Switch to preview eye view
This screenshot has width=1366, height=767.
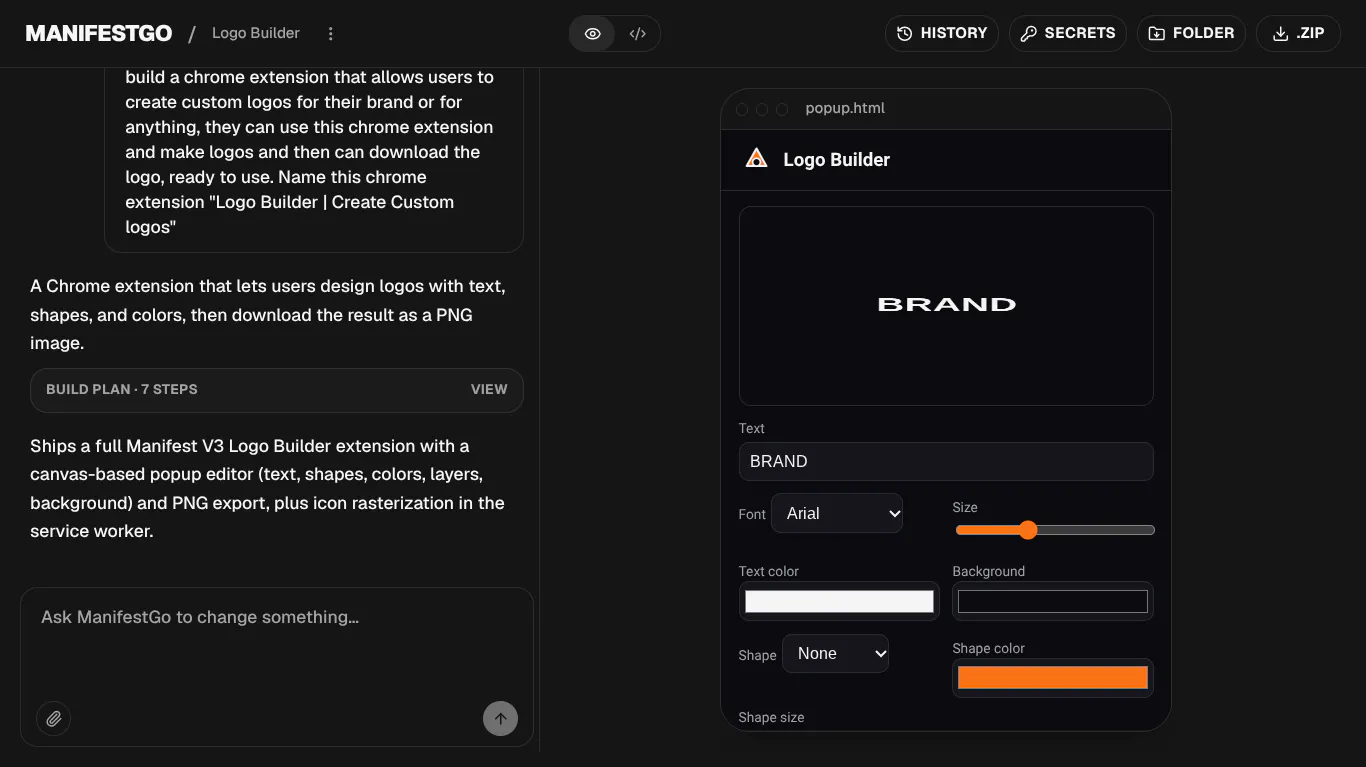tap(593, 33)
